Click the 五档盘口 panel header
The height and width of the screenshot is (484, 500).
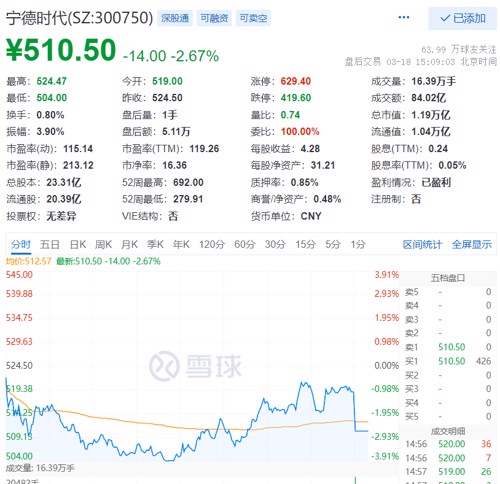[448, 278]
